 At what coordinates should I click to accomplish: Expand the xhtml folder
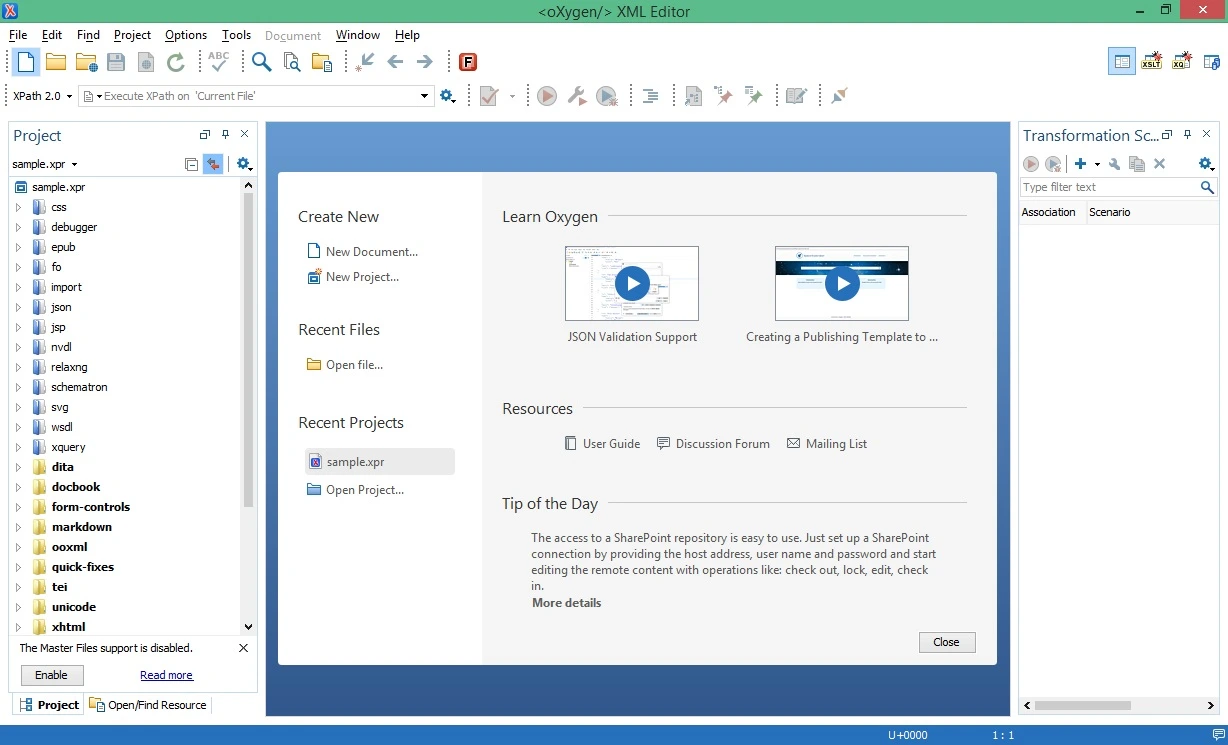click(18, 627)
